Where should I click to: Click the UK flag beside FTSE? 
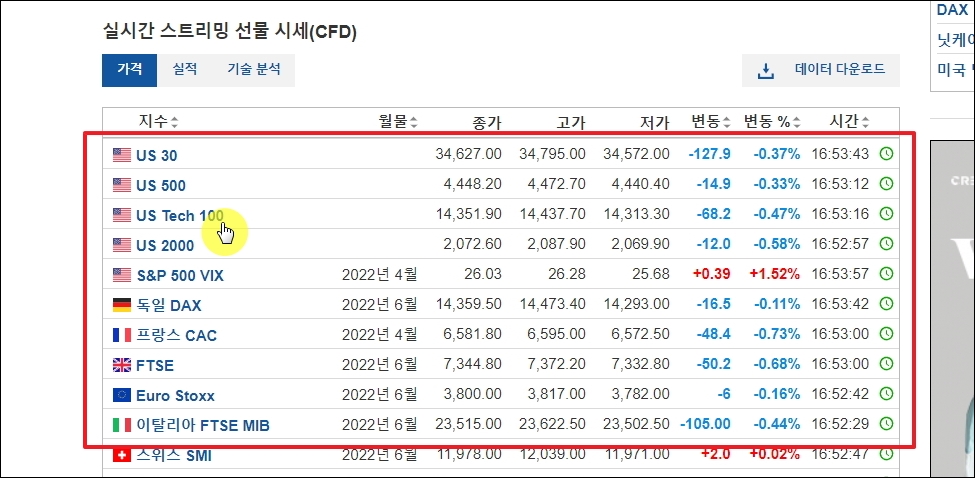(122, 365)
